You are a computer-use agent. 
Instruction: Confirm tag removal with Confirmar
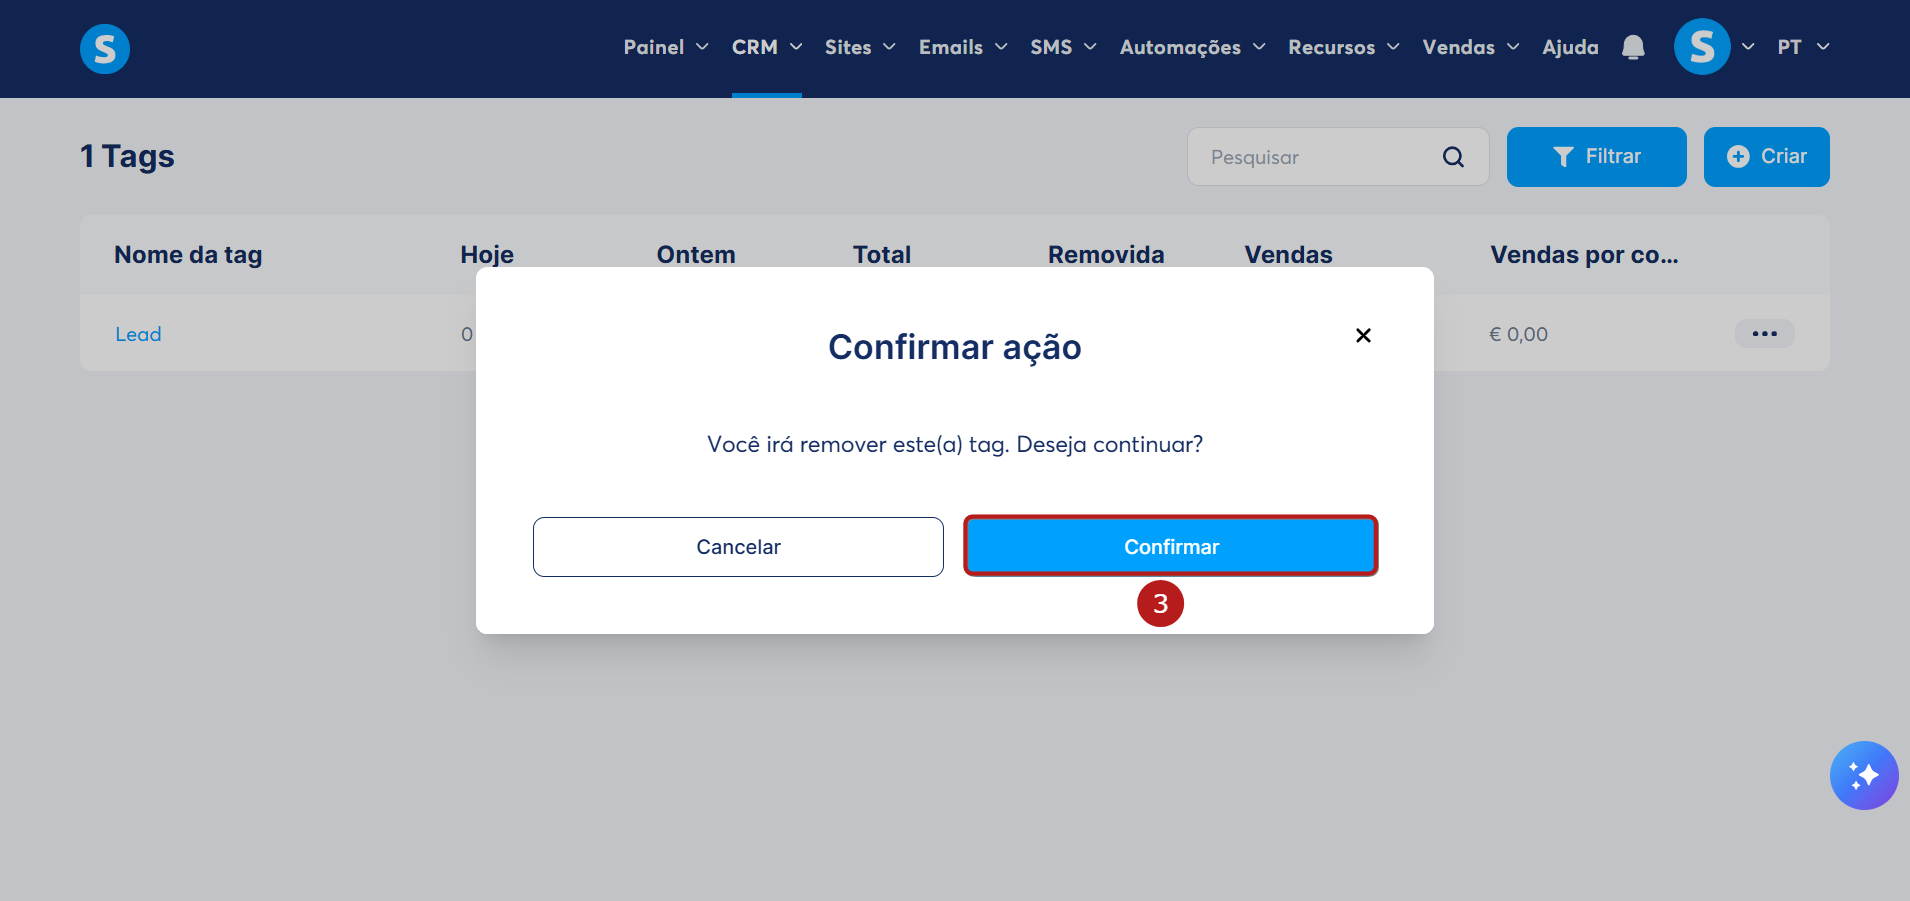click(x=1171, y=546)
